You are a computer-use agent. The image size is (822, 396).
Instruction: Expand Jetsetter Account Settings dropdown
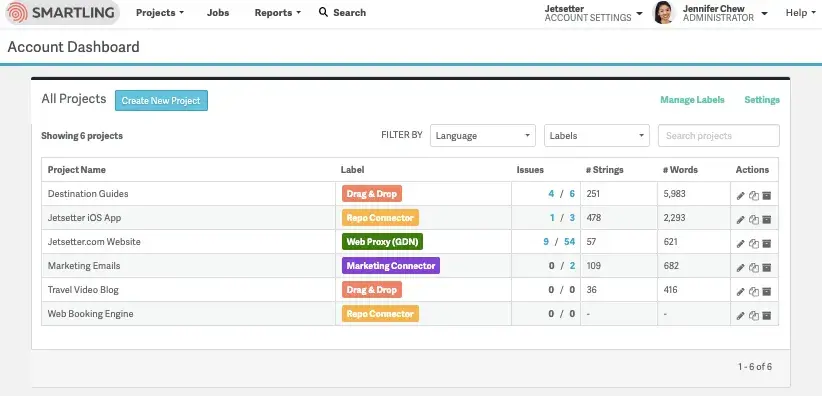[593, 13]
